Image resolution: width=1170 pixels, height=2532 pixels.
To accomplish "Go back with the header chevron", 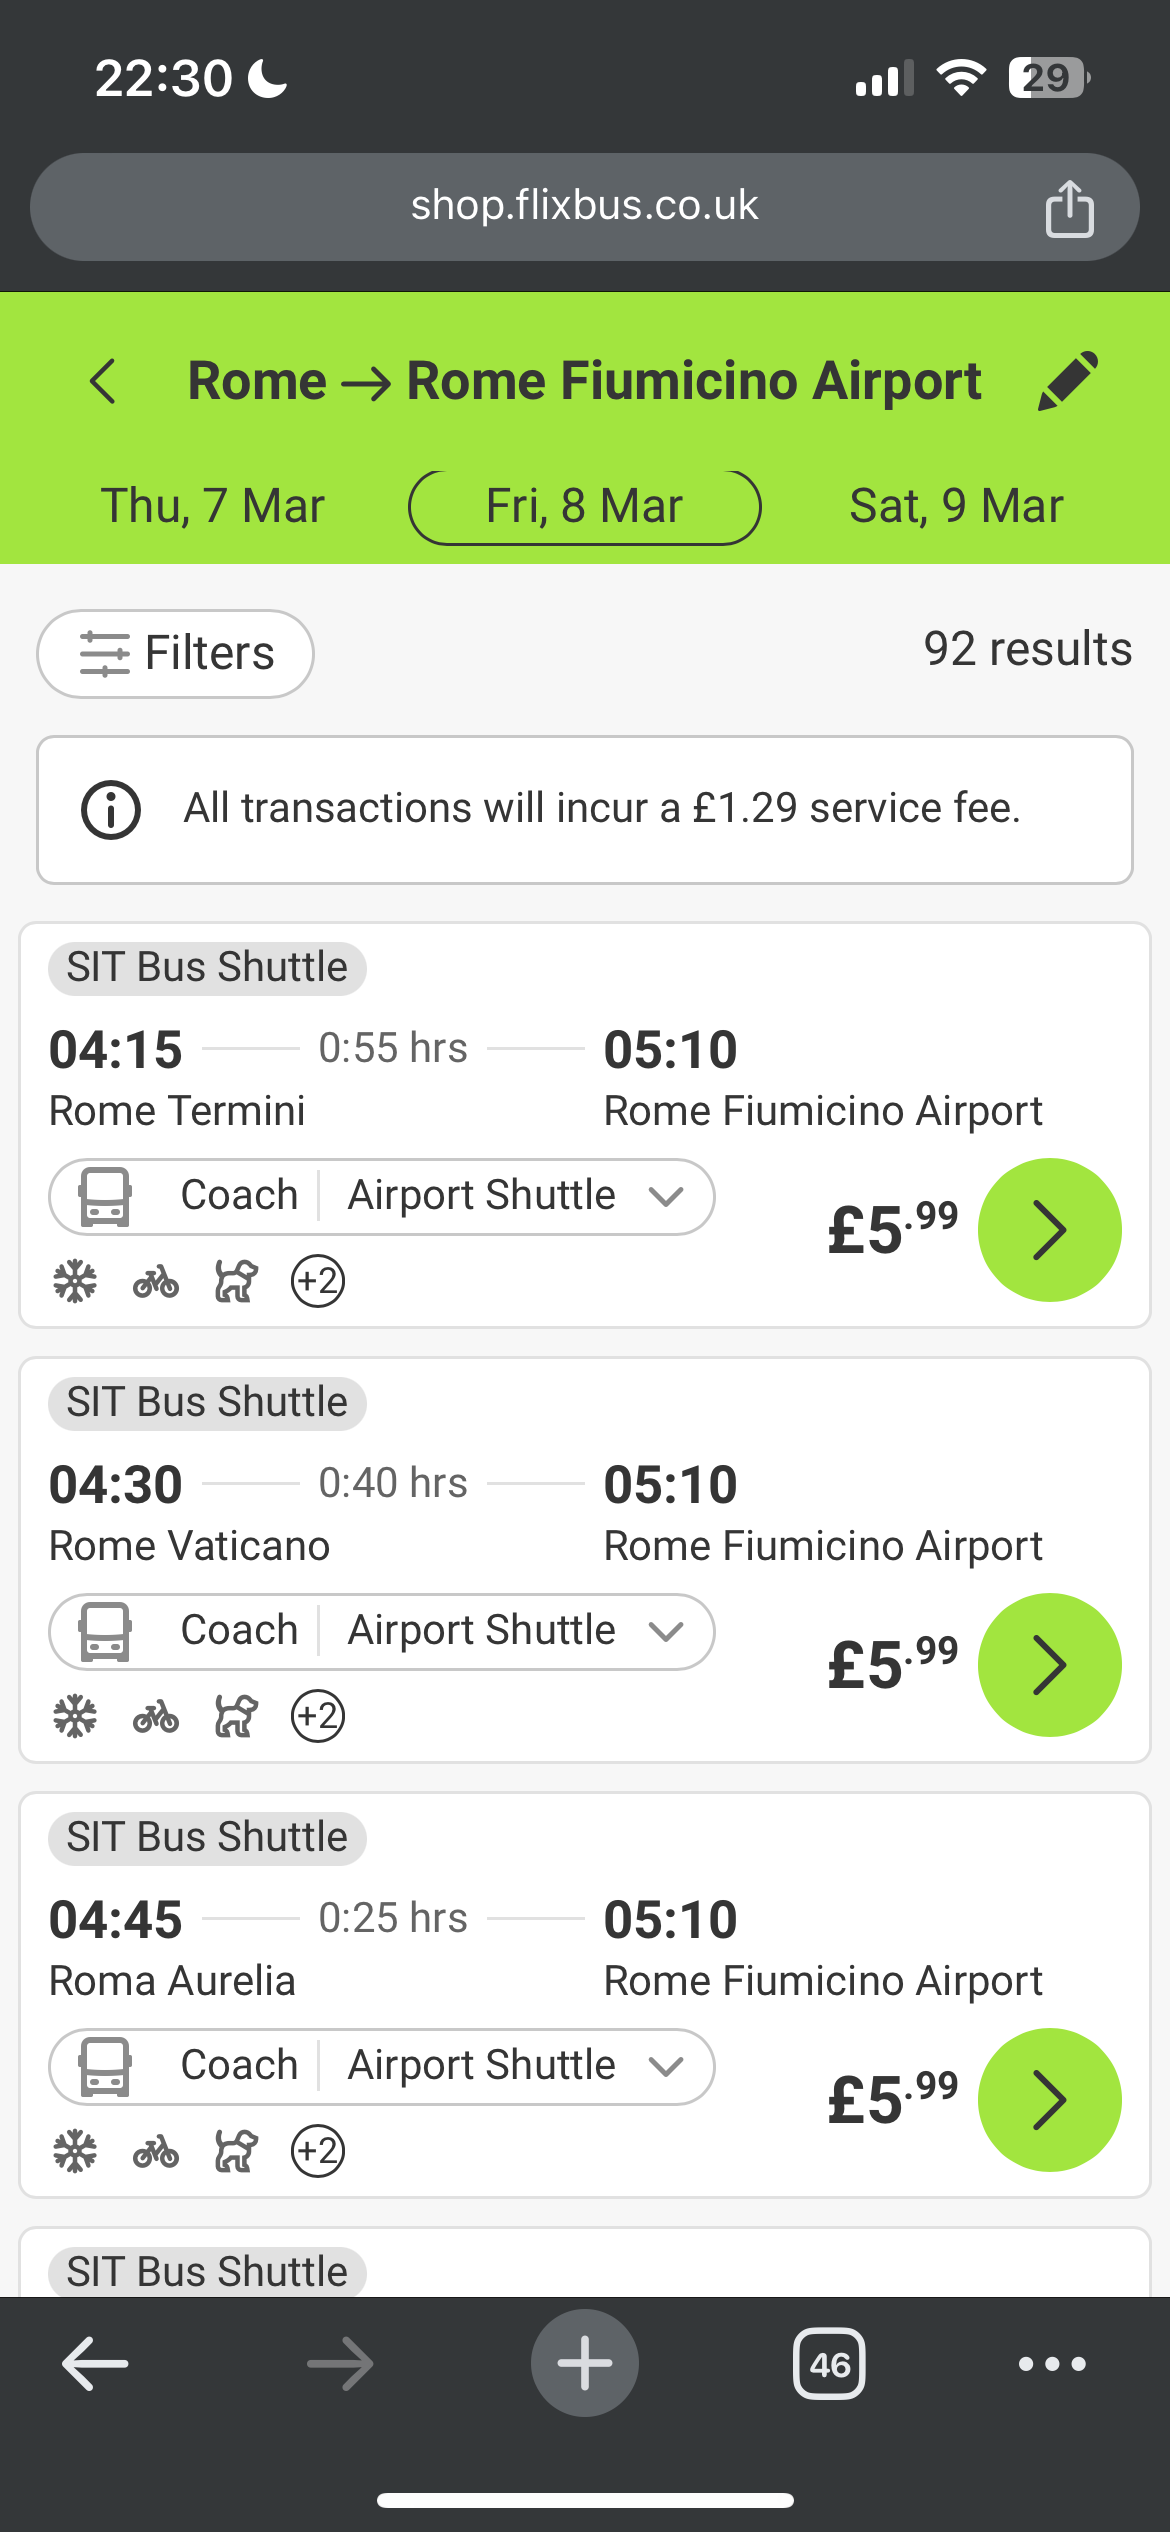I will (102, 382).
